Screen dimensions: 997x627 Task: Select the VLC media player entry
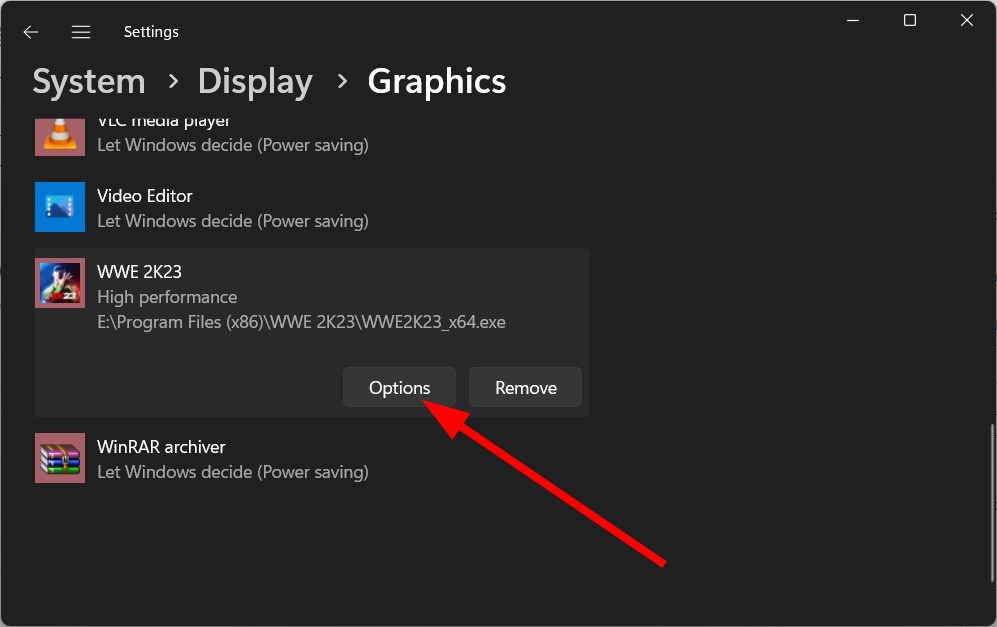300,136
